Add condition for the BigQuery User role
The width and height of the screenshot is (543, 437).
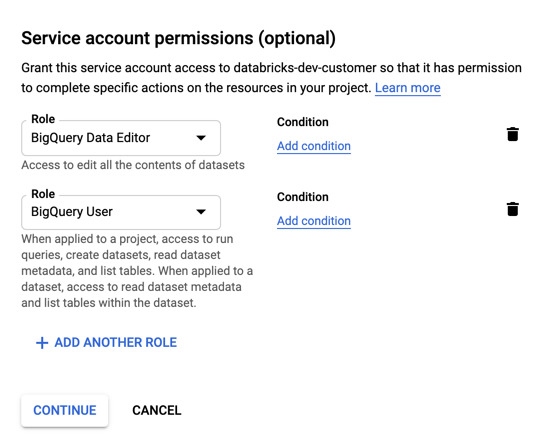314,221
